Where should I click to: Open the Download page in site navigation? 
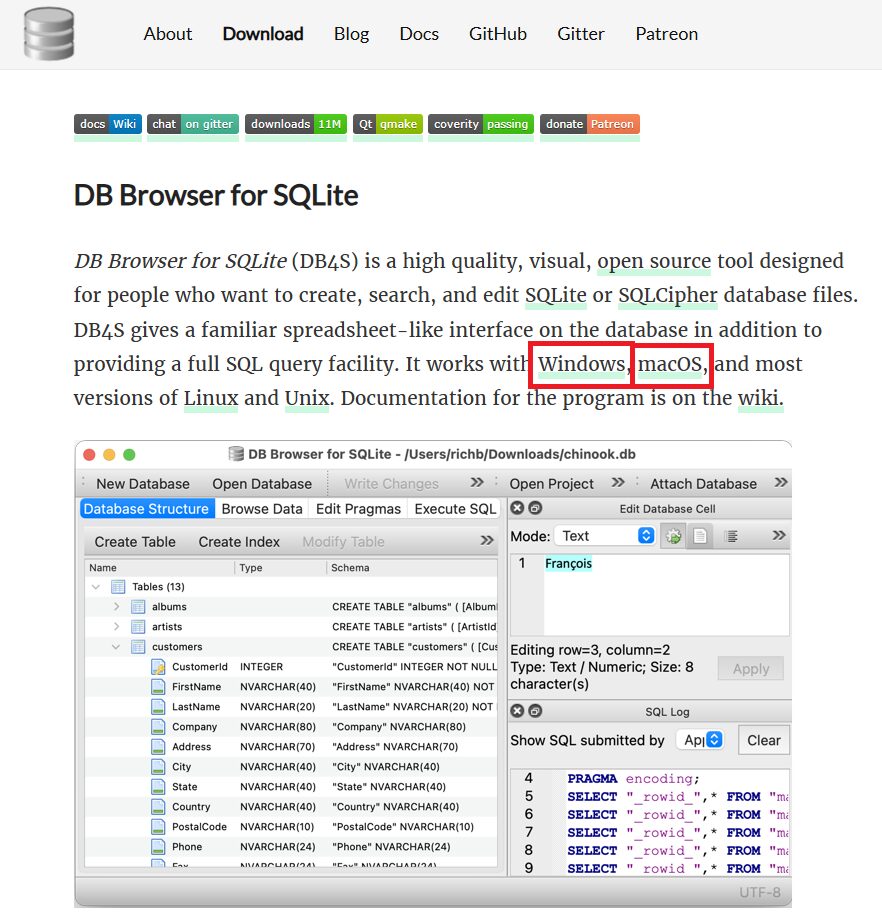pos(263,34)
